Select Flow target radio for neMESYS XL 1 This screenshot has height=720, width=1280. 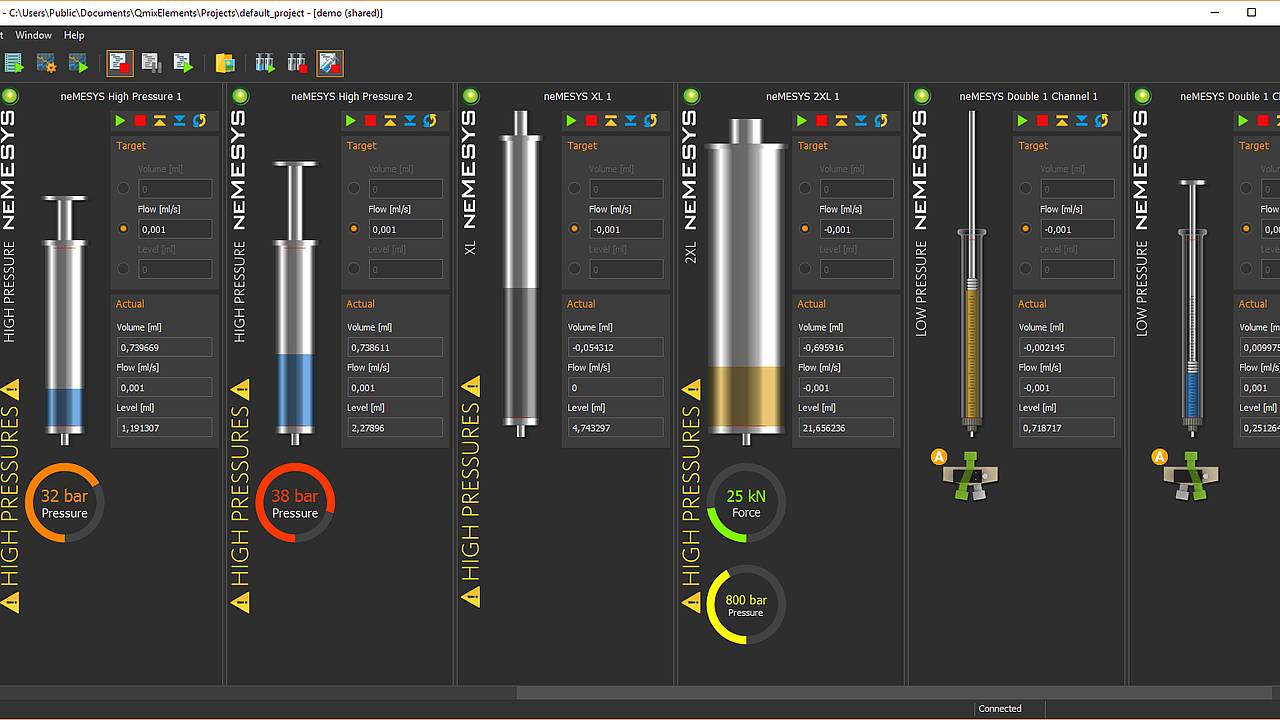[x=574, y=228]
